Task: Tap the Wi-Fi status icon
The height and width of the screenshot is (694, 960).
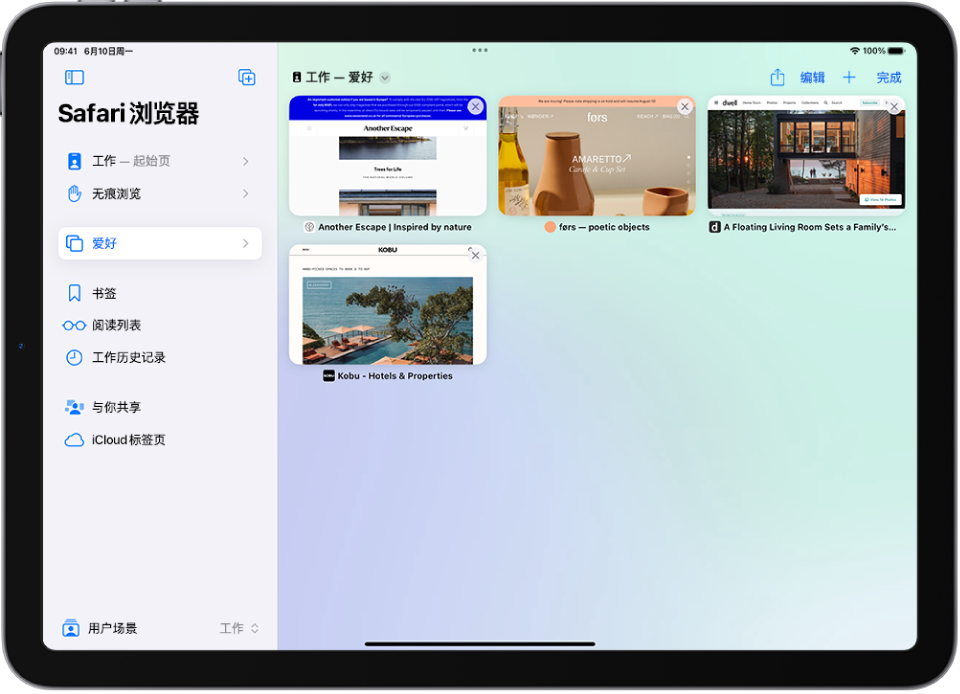Action: (x=855, y=51)
